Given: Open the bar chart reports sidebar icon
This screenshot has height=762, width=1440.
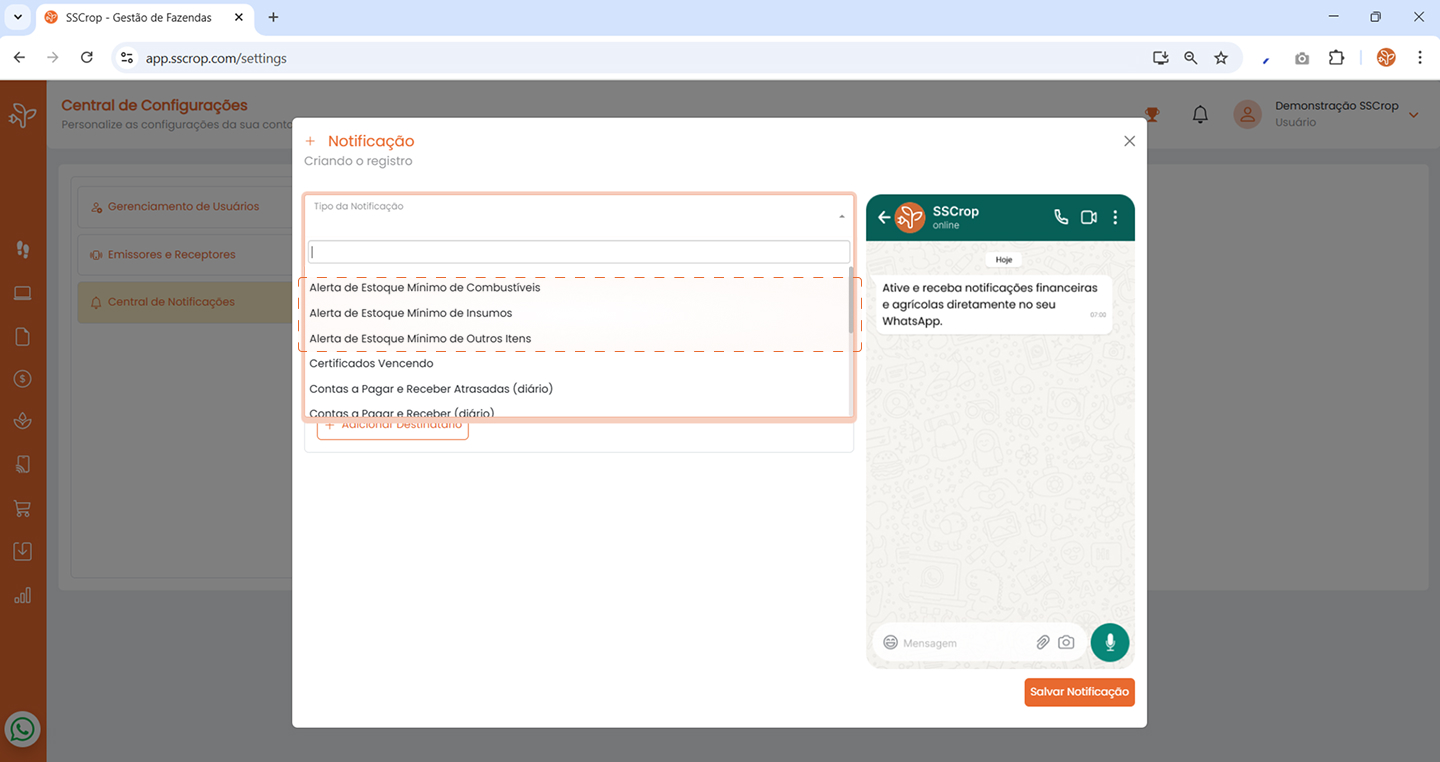Looking at the screenshot, I should click(22, 596).
